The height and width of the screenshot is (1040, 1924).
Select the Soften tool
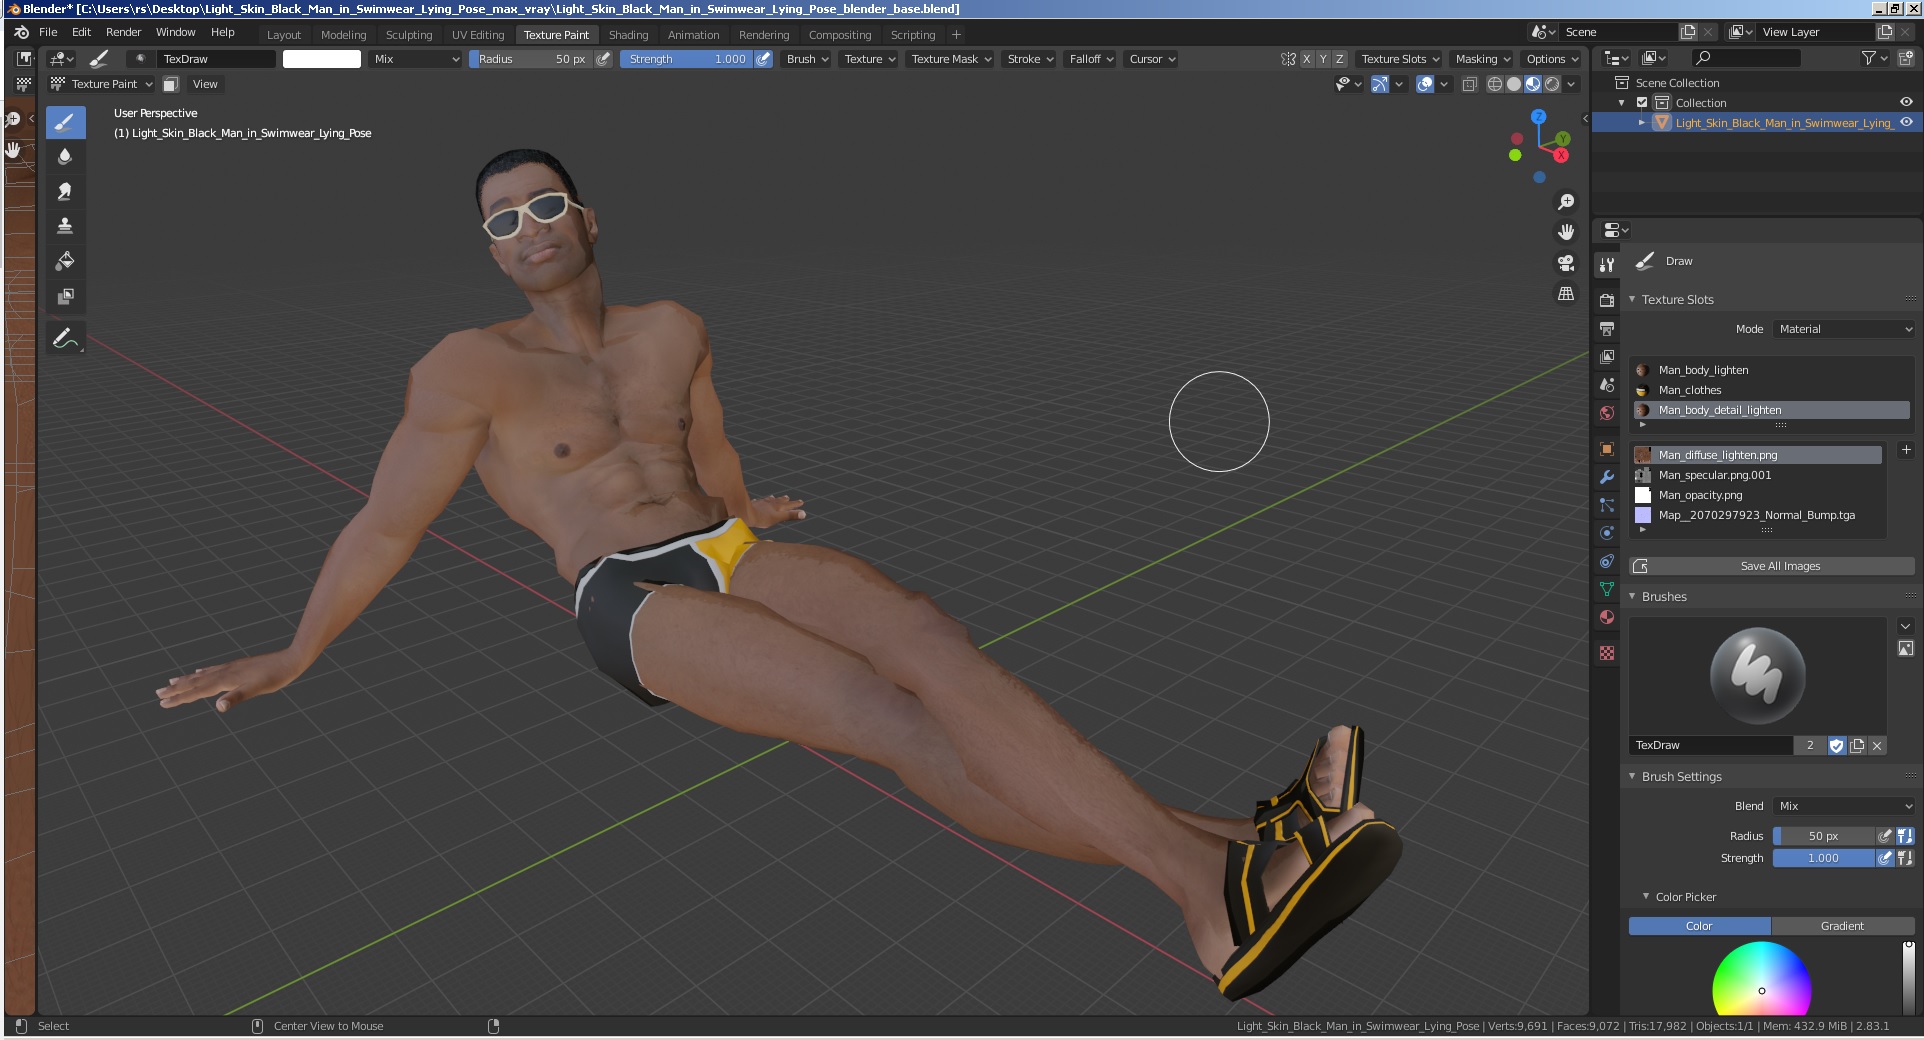65,157
